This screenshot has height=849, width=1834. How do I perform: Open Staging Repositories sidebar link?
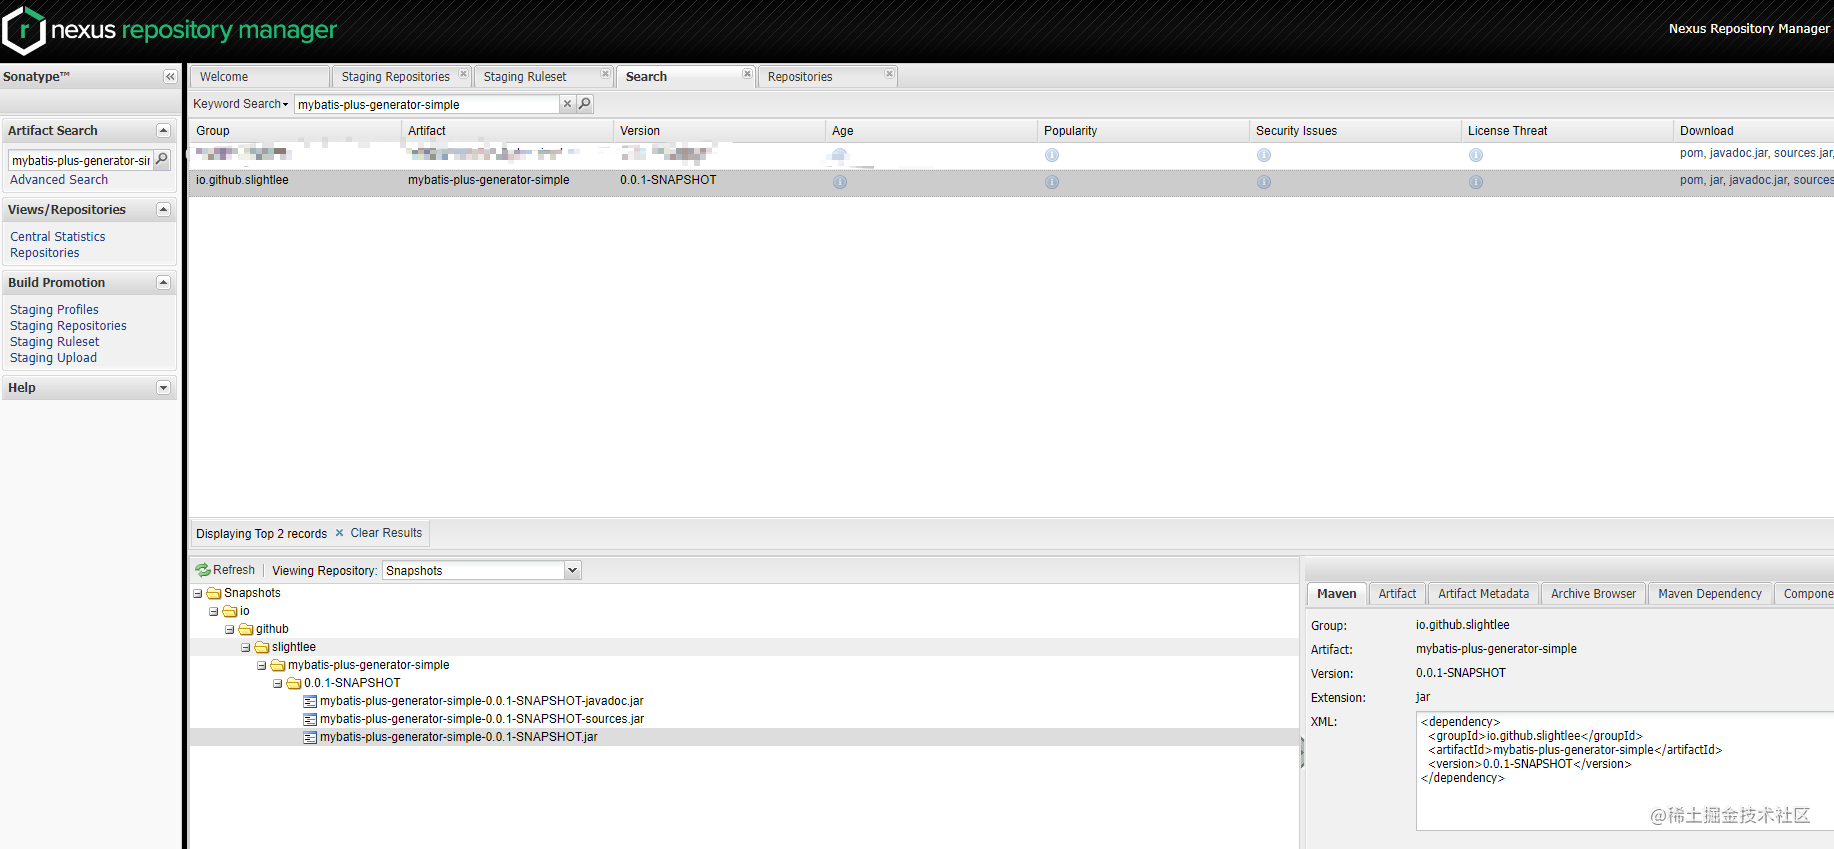tap(68, 326)
